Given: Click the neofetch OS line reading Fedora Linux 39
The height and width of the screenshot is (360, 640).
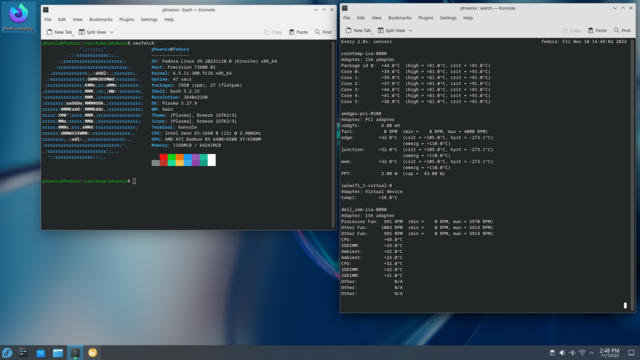Looking at the screenshot, I should pyautogui.click(x=214, y=61).
